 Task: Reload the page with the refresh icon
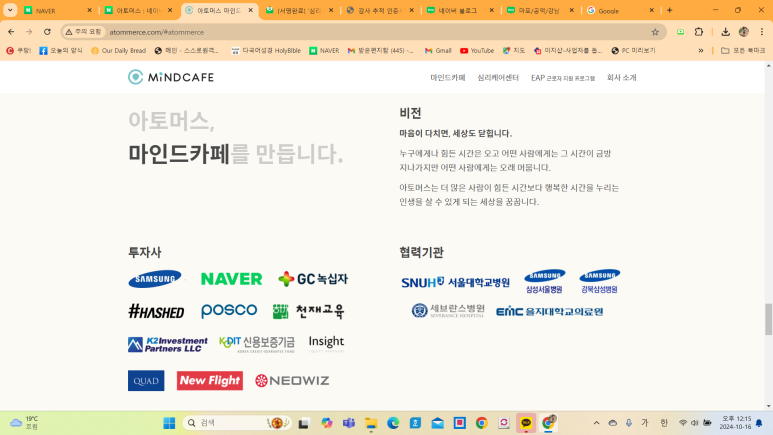pyautogui.click(x=47, y=32)
